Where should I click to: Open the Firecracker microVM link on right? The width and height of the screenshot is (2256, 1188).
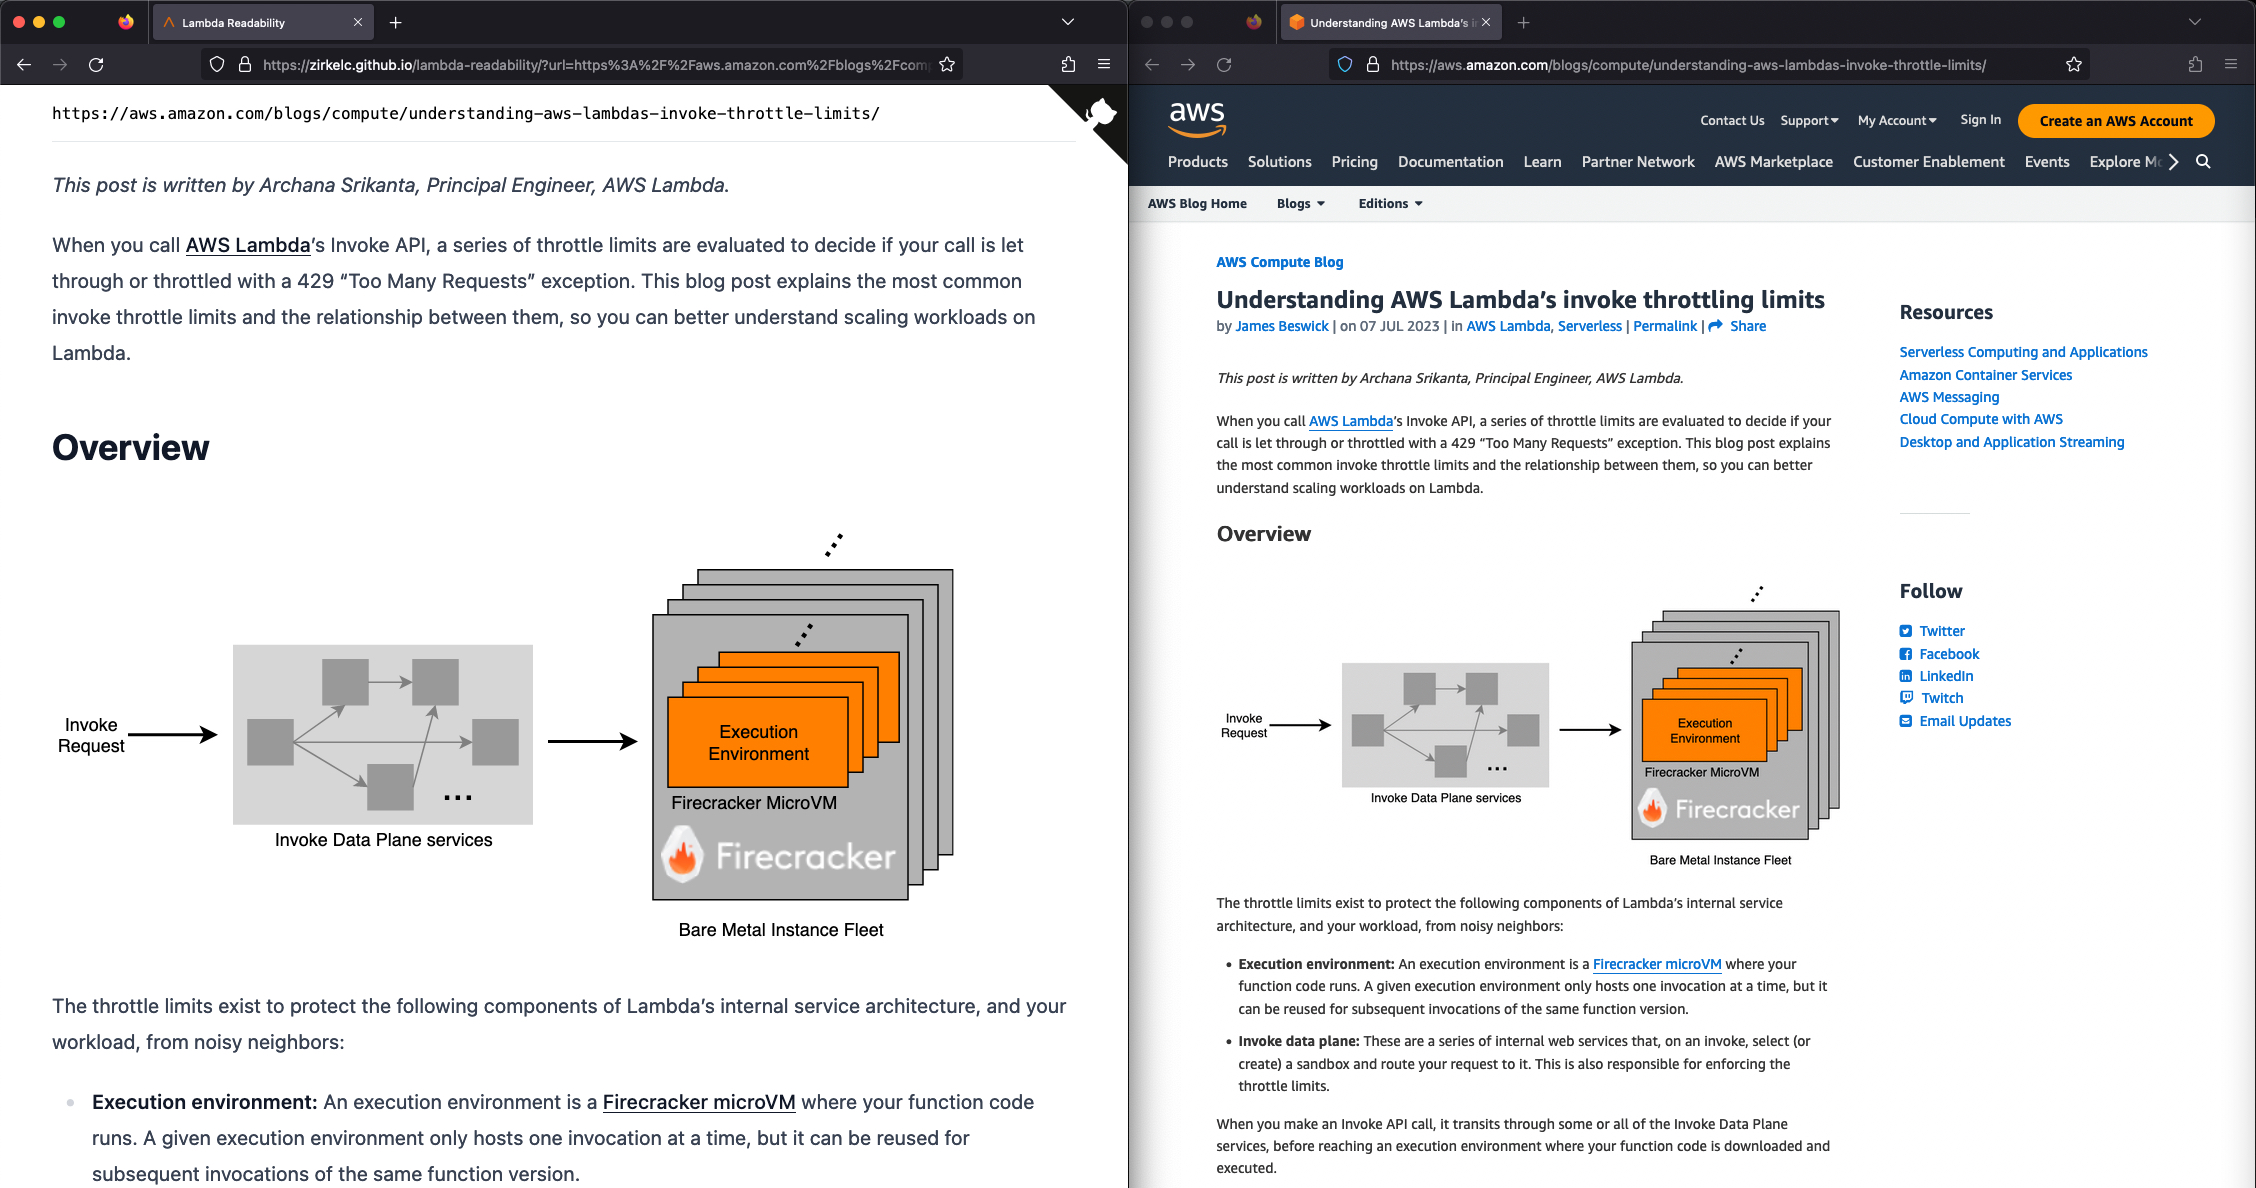click(1656, 964)
